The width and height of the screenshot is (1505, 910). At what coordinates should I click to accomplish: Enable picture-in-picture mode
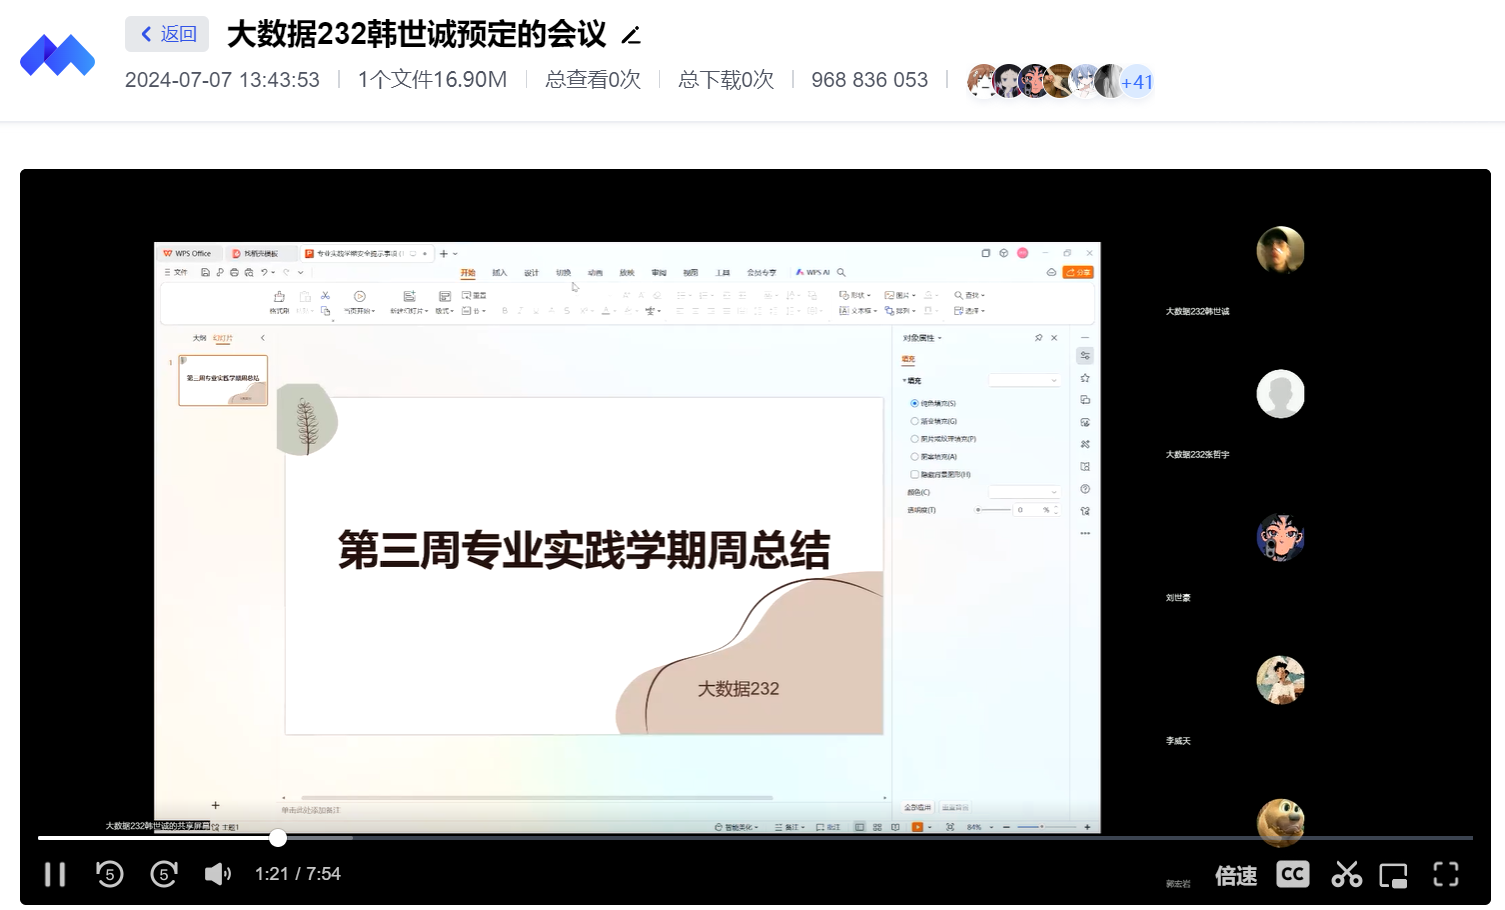coord(1393,876)
